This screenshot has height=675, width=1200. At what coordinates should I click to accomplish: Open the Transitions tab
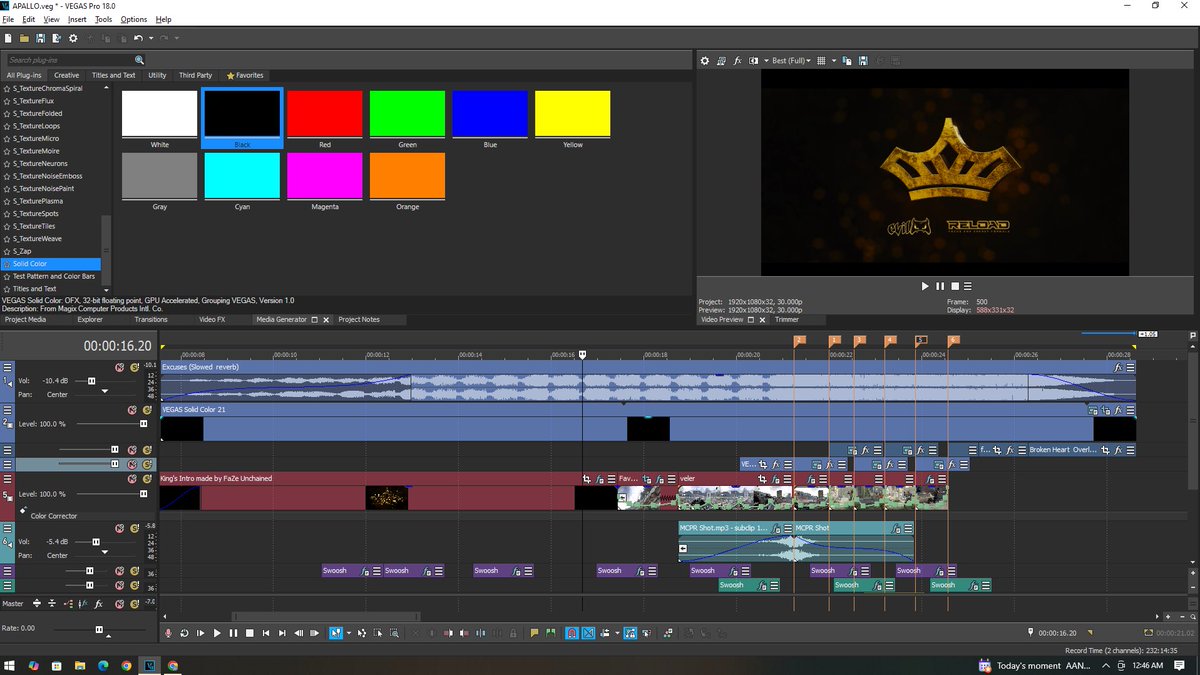tap(151, 319)
